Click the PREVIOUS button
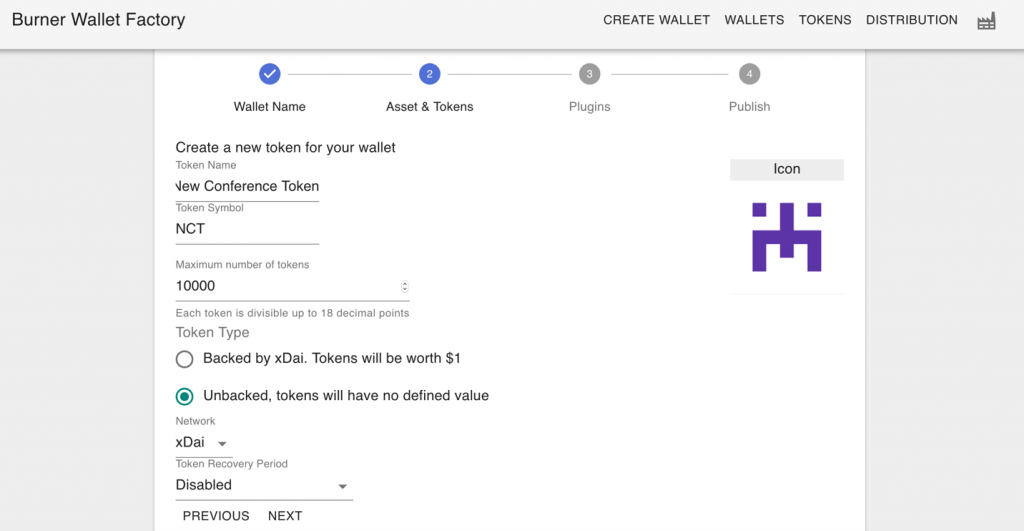This screenshot has width=1024, height=531. pyautogui.click(x=216, y=516)
